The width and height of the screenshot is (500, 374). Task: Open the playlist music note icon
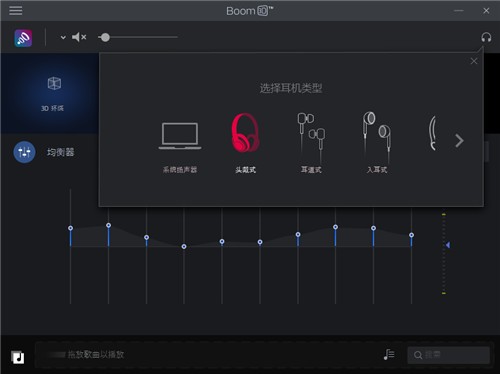pyautogui.click(x=389, y=354)
